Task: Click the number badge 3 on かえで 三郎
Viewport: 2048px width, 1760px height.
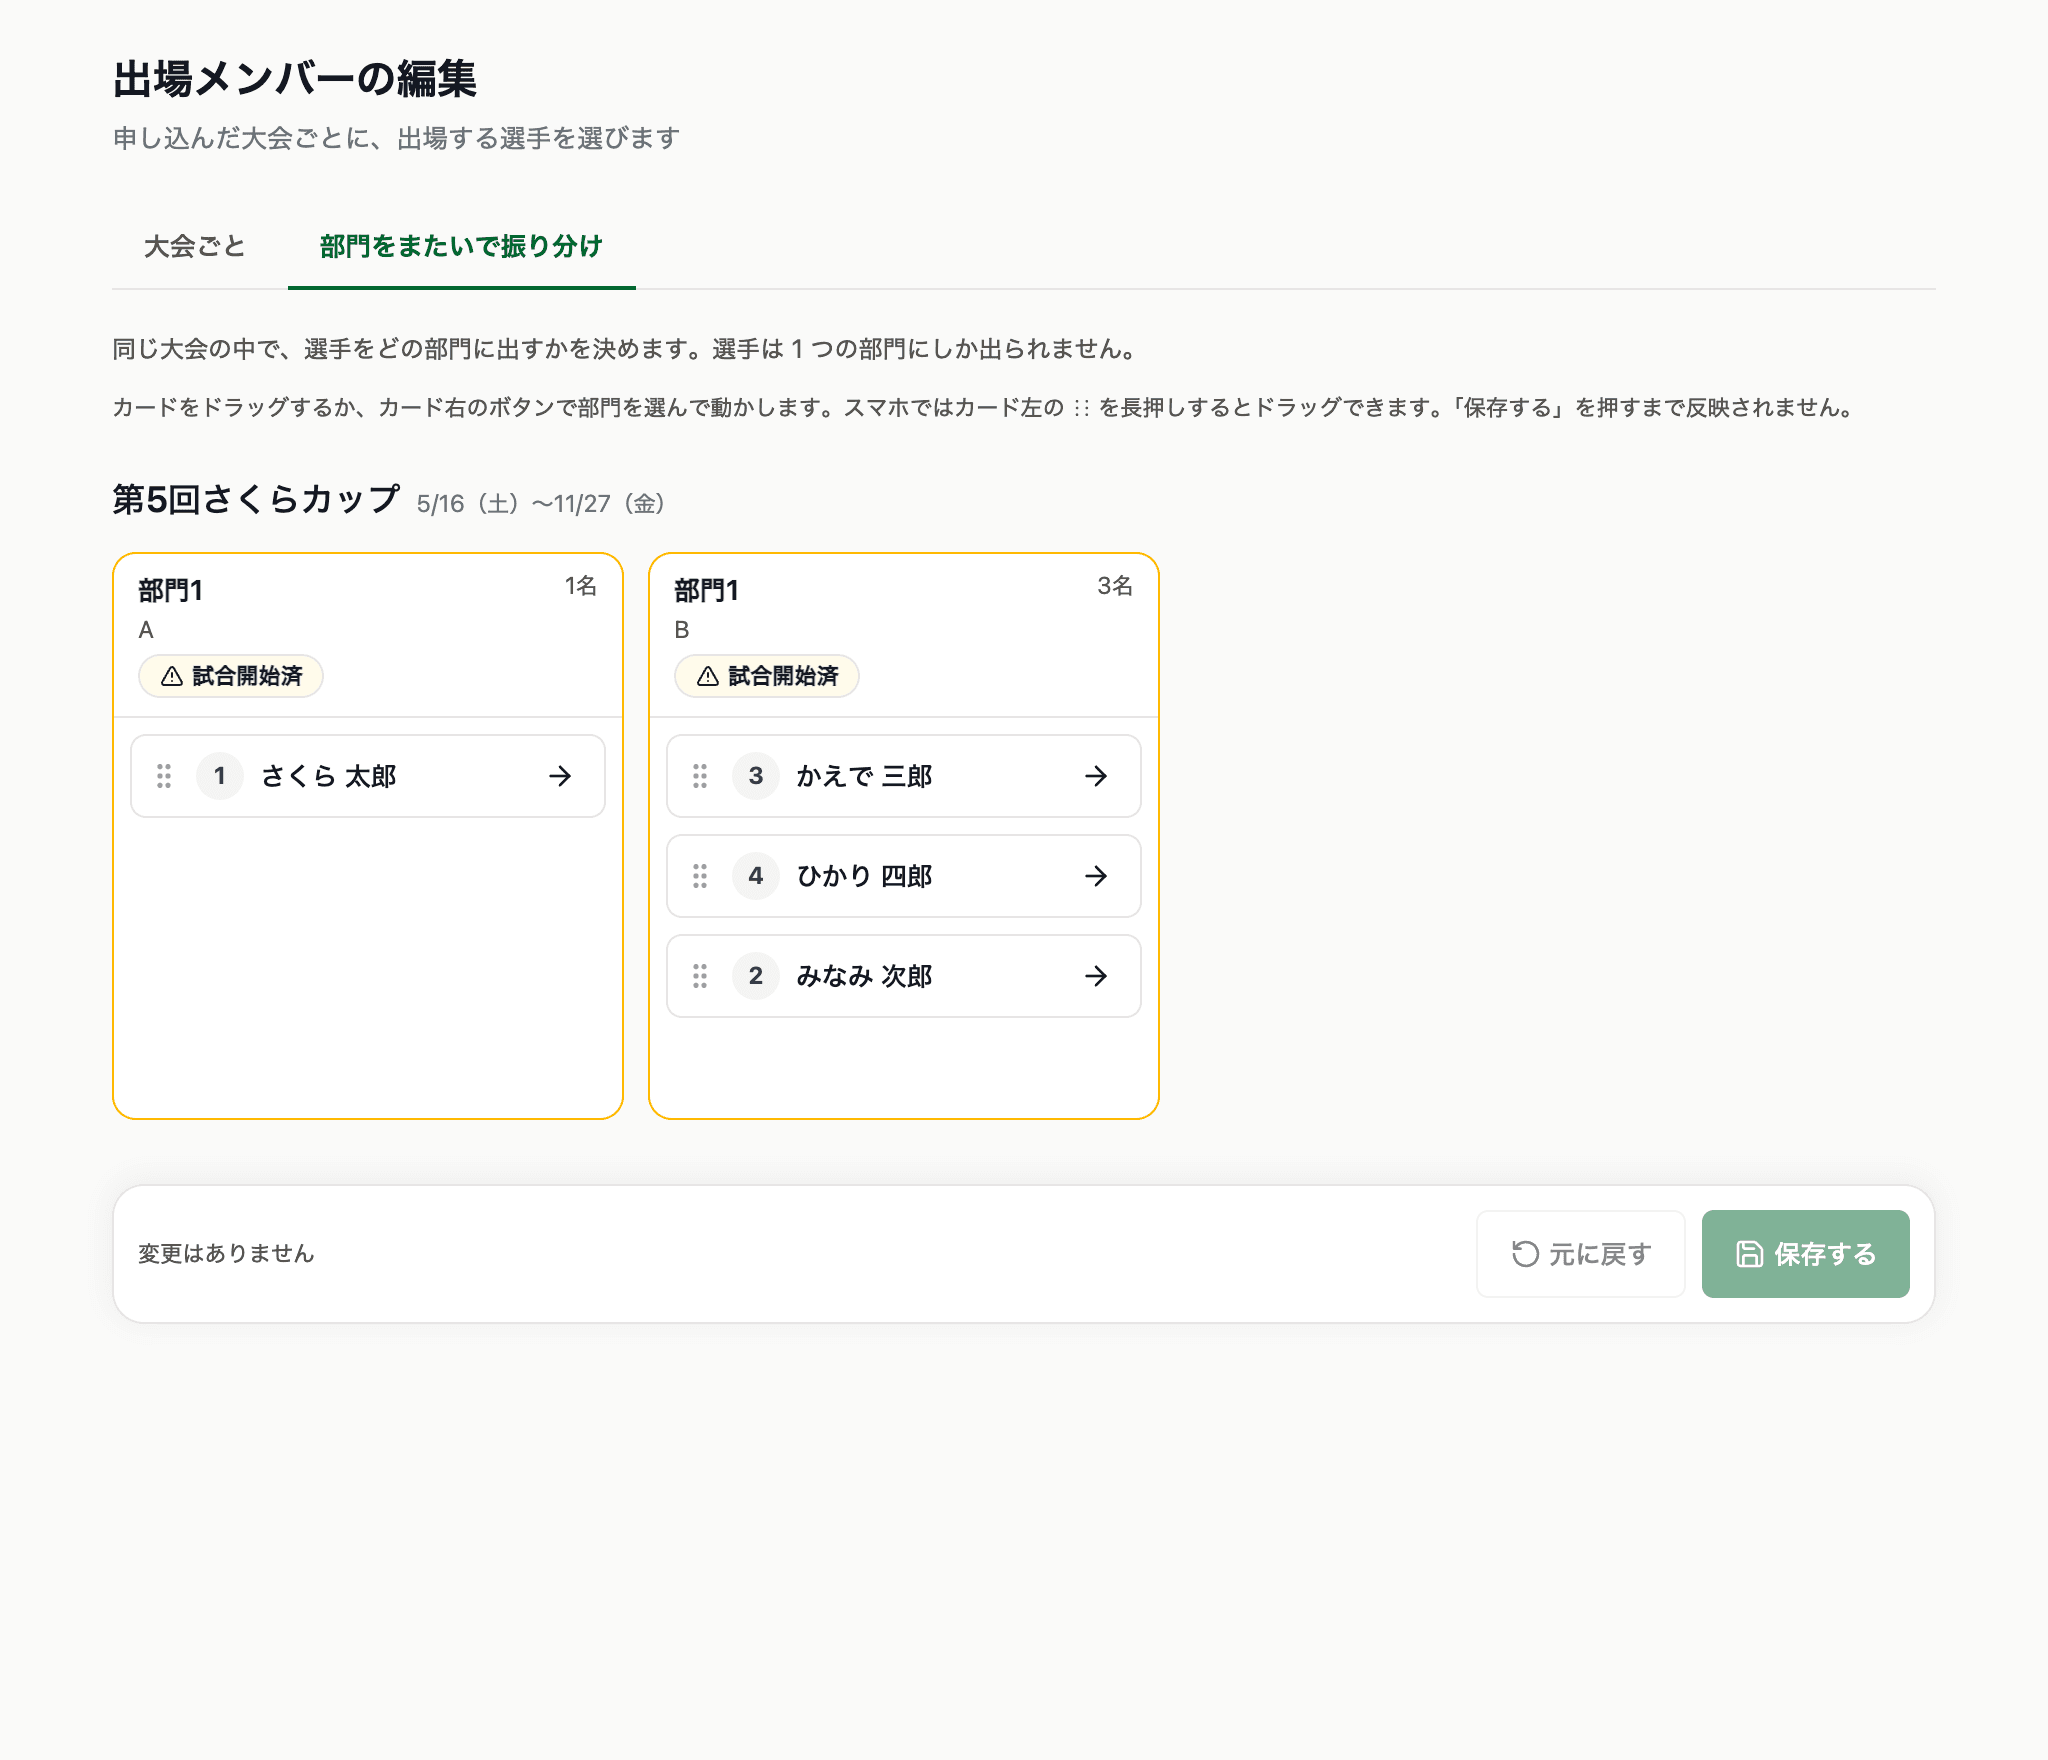Action: click(x=756, y=776)
